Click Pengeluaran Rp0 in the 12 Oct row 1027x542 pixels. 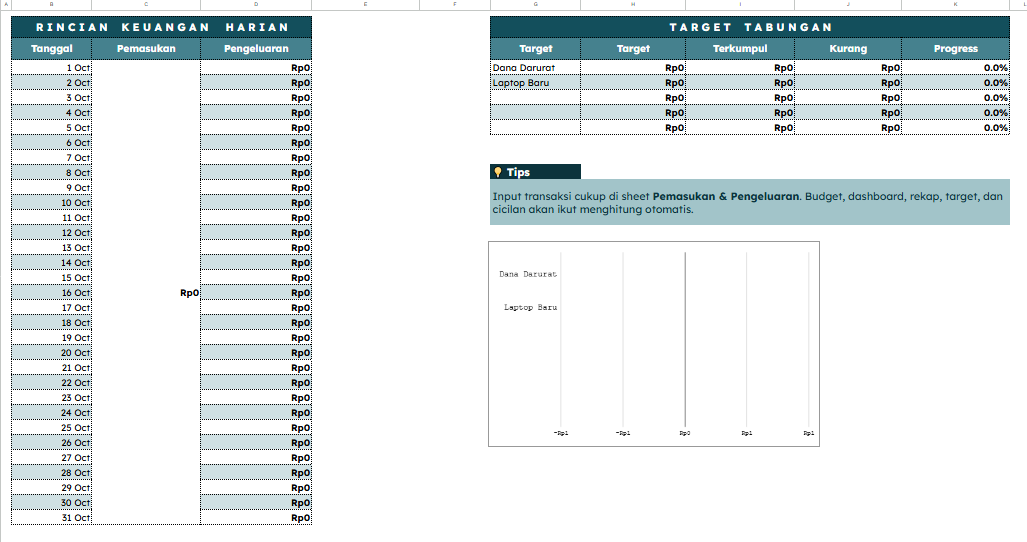click(256, 232)
